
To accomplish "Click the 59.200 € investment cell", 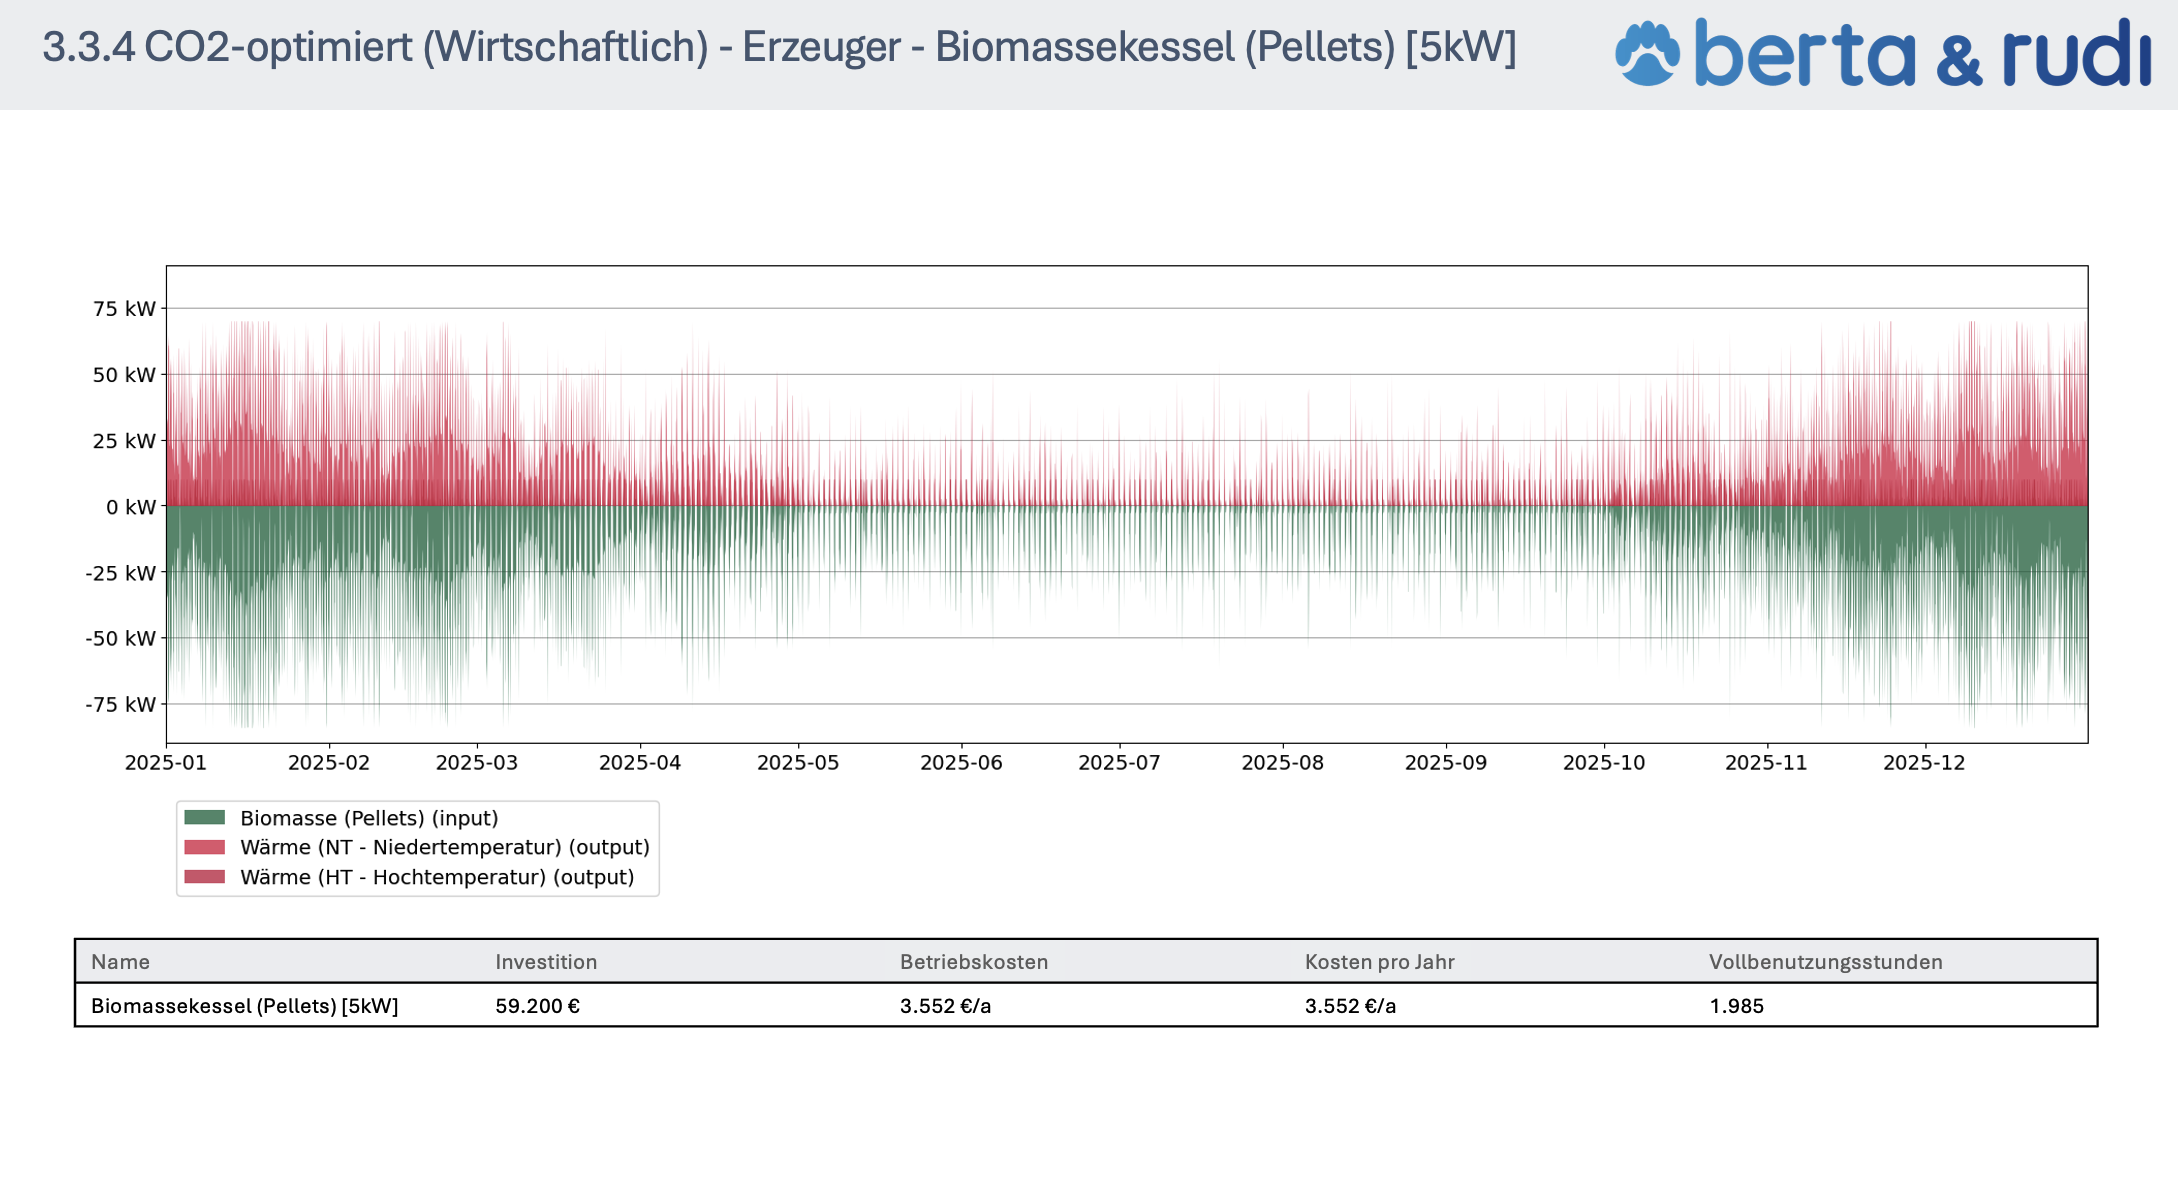I will [537, 1006].
